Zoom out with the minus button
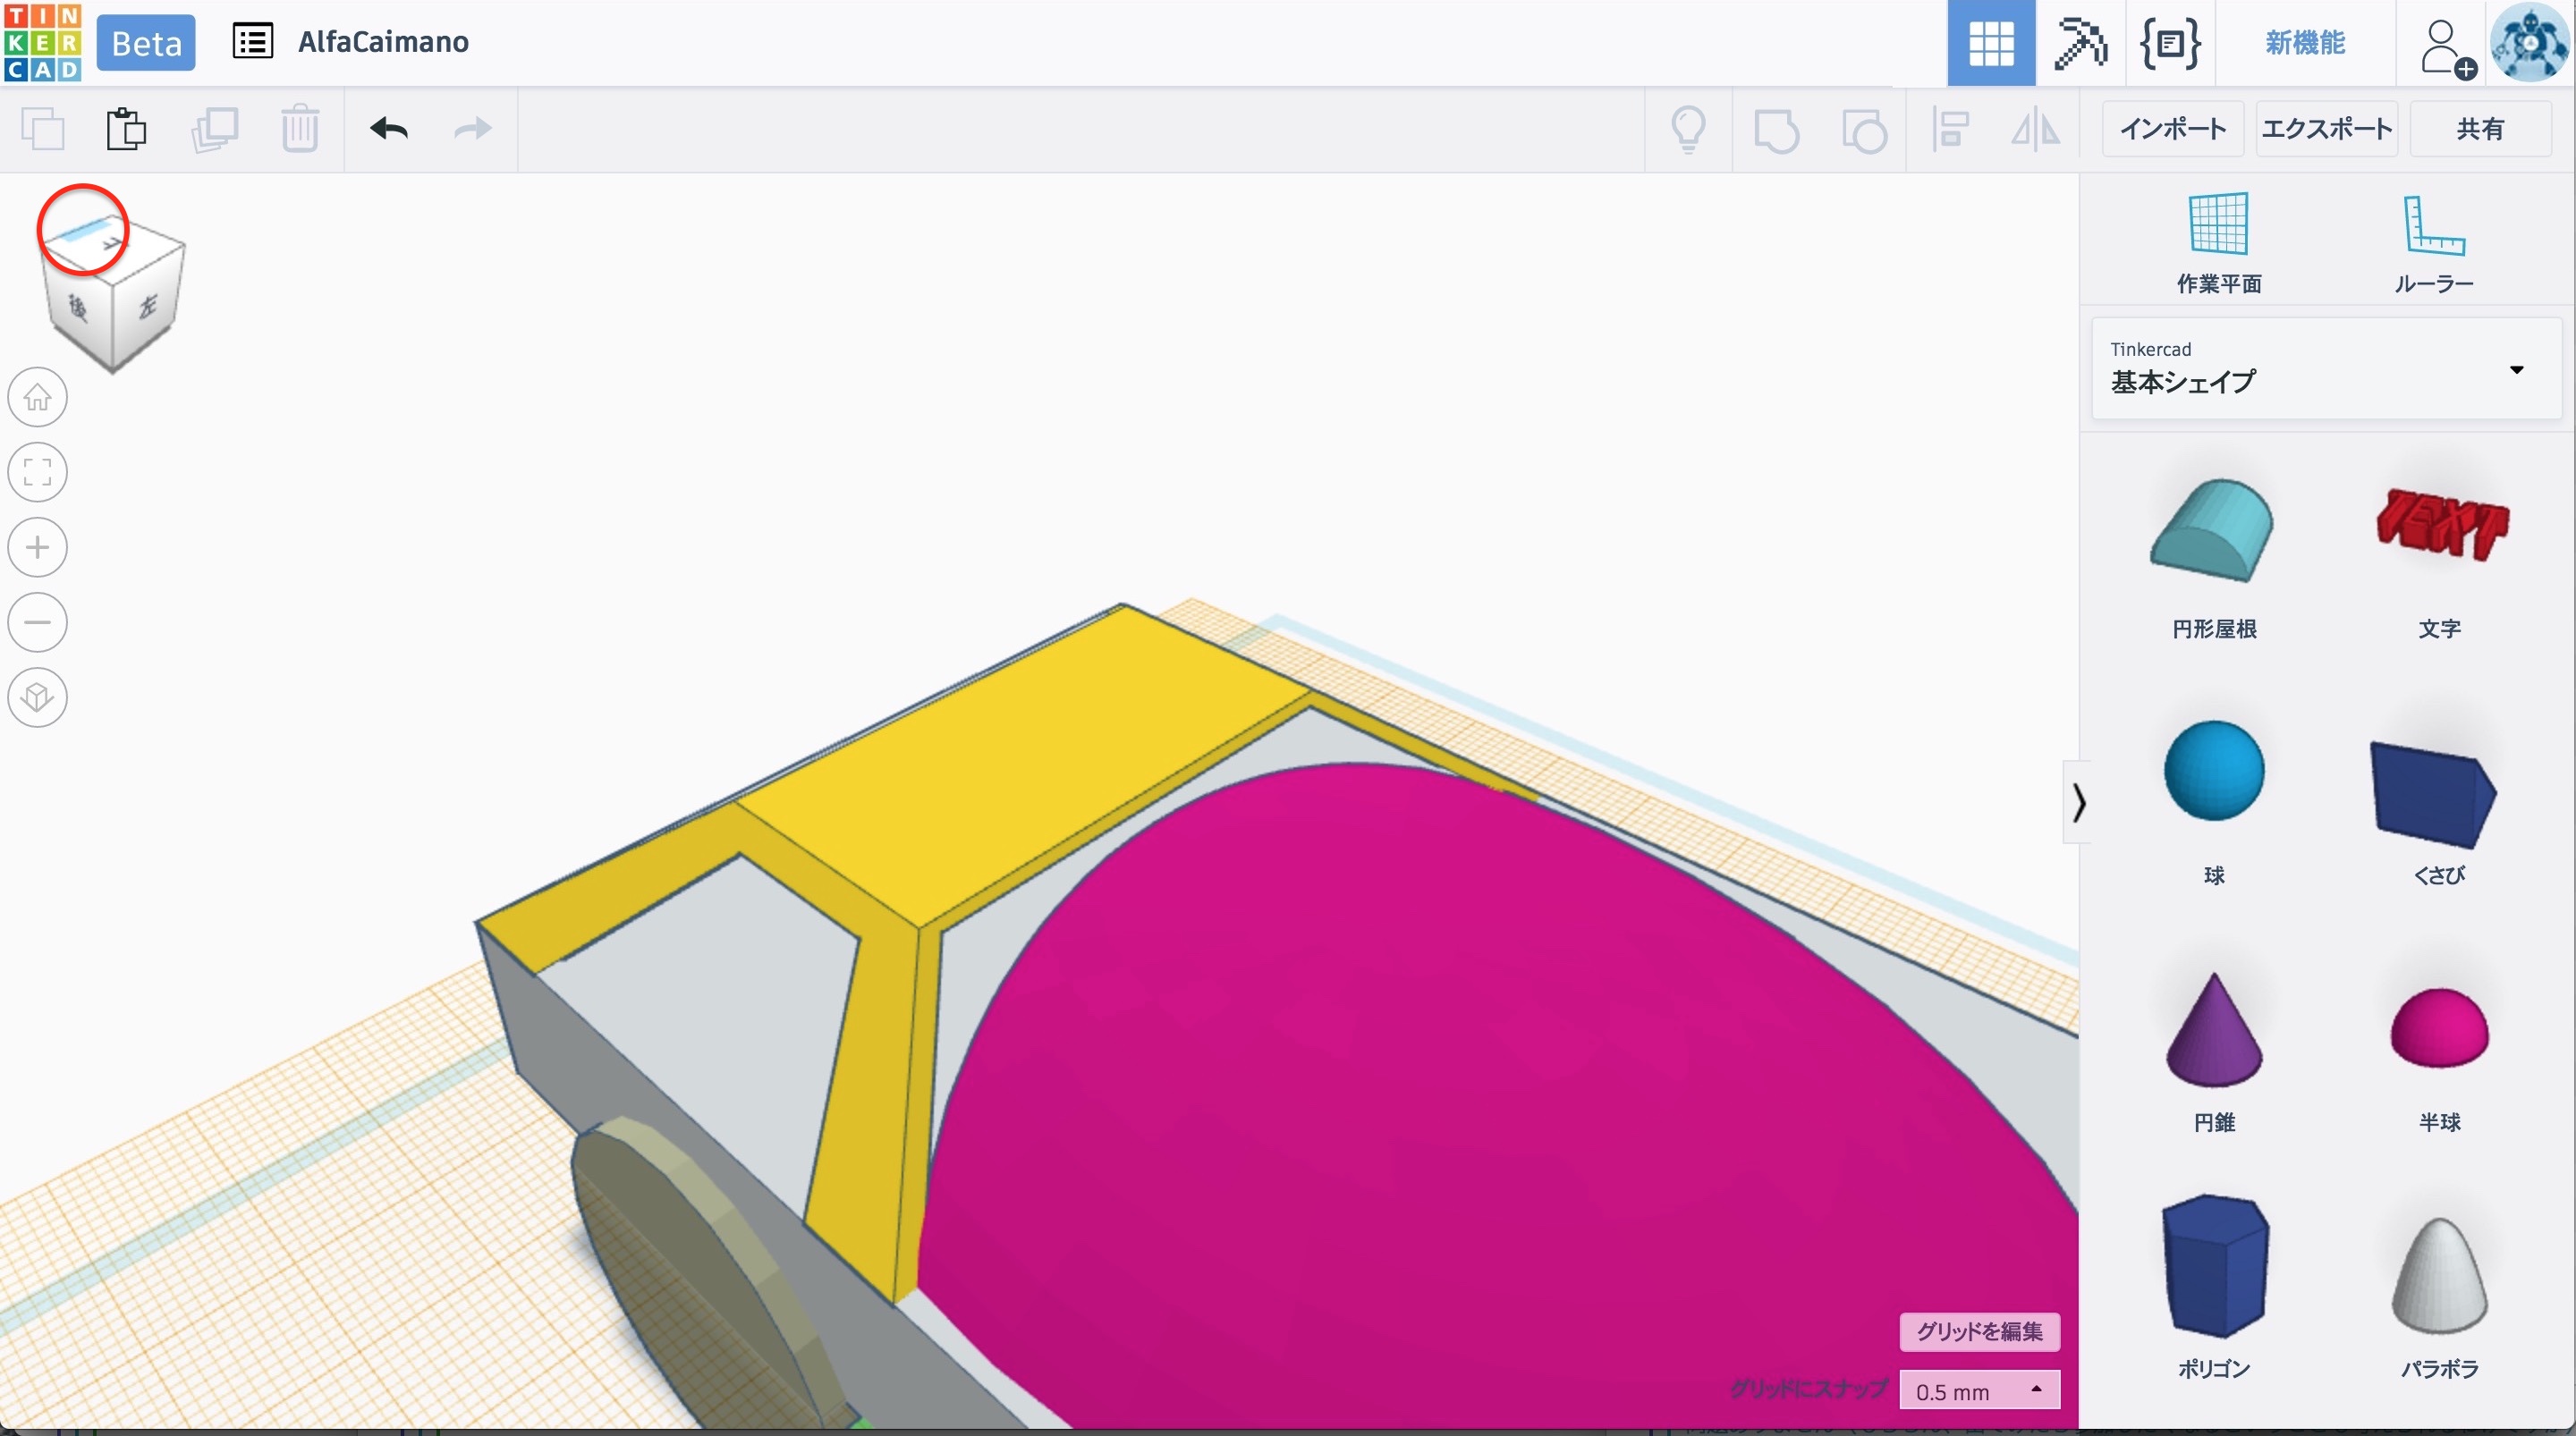The width and height of the screenshot is (2576, 1436). [x=38, y=622]
